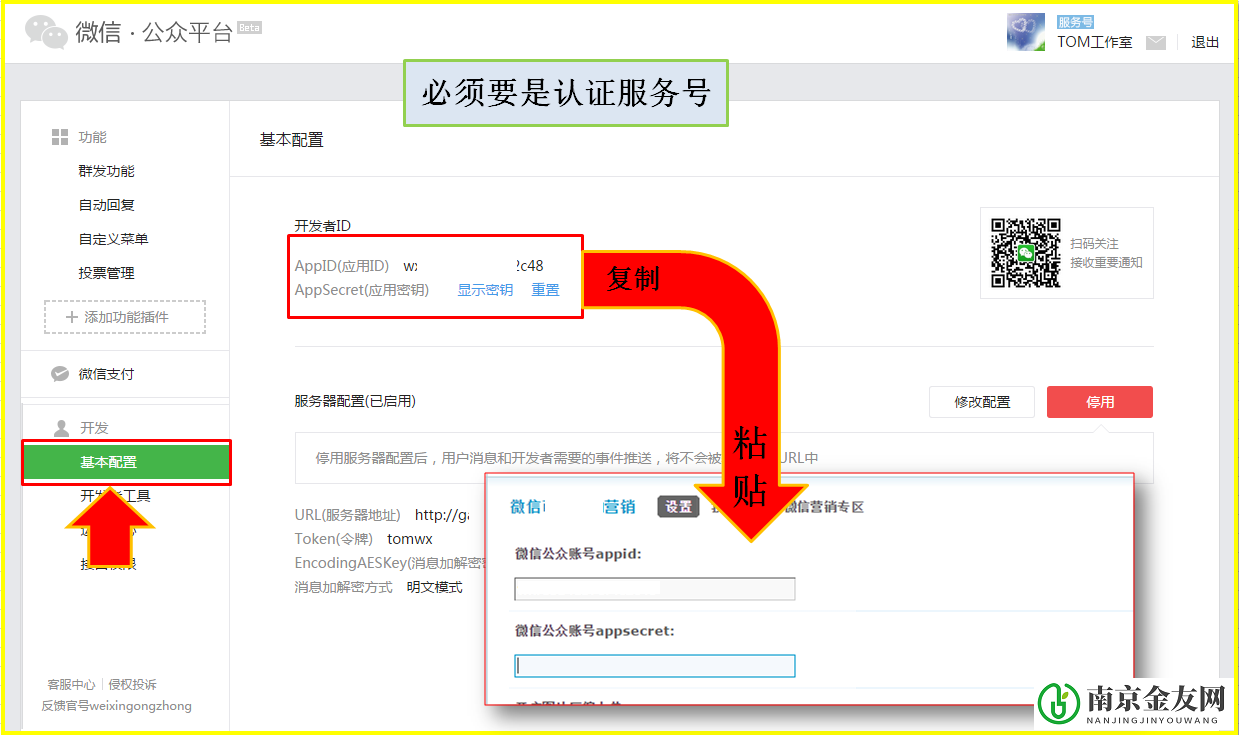Click the 重置 link next to AppSecret
1239x735 pixels.
pyautogui.click(x=545, y=289)
